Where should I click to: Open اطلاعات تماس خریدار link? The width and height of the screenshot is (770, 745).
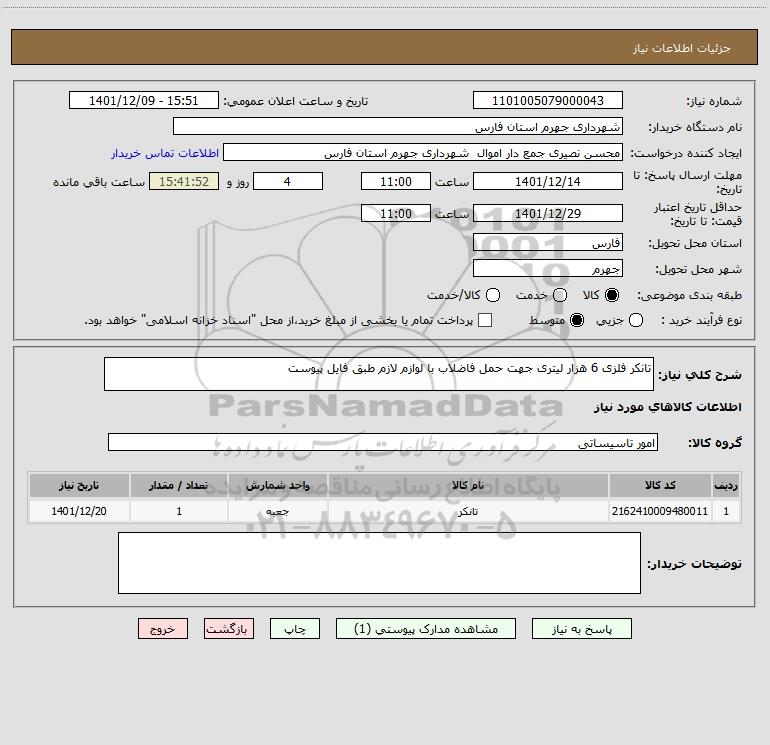coord(165,153)
